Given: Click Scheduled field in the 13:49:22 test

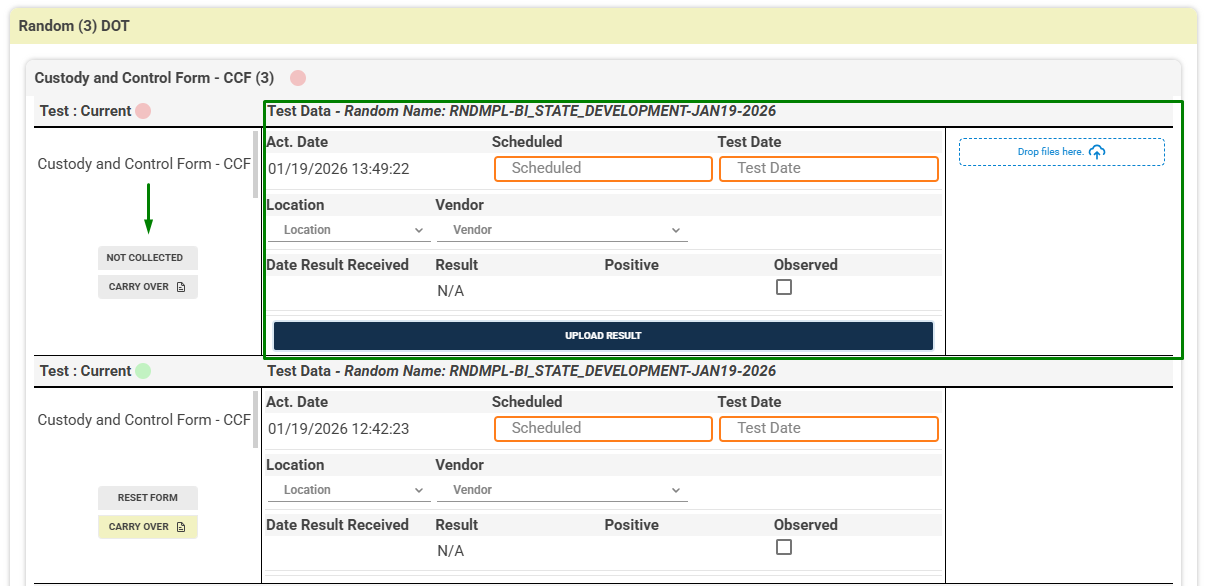Looking at the screenshot, I should (603, 168).
